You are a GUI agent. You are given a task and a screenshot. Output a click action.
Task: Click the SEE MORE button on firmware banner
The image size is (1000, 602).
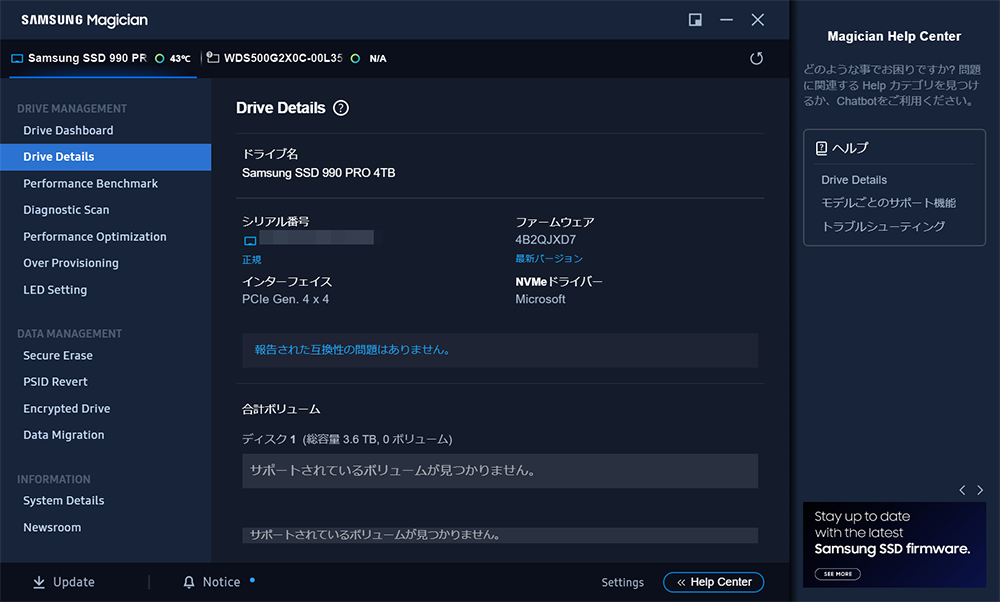click(x=837, y=574)
